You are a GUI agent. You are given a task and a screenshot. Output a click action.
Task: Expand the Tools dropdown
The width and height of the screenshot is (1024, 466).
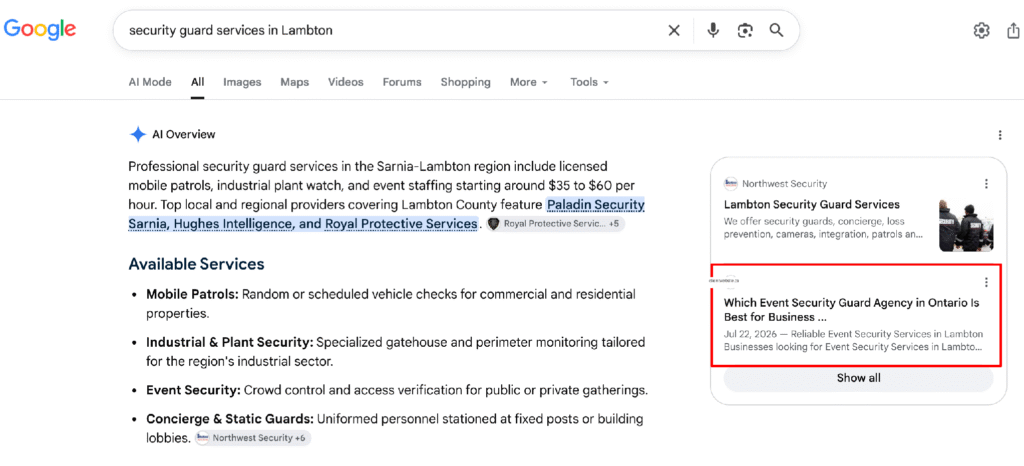(589, 82)
